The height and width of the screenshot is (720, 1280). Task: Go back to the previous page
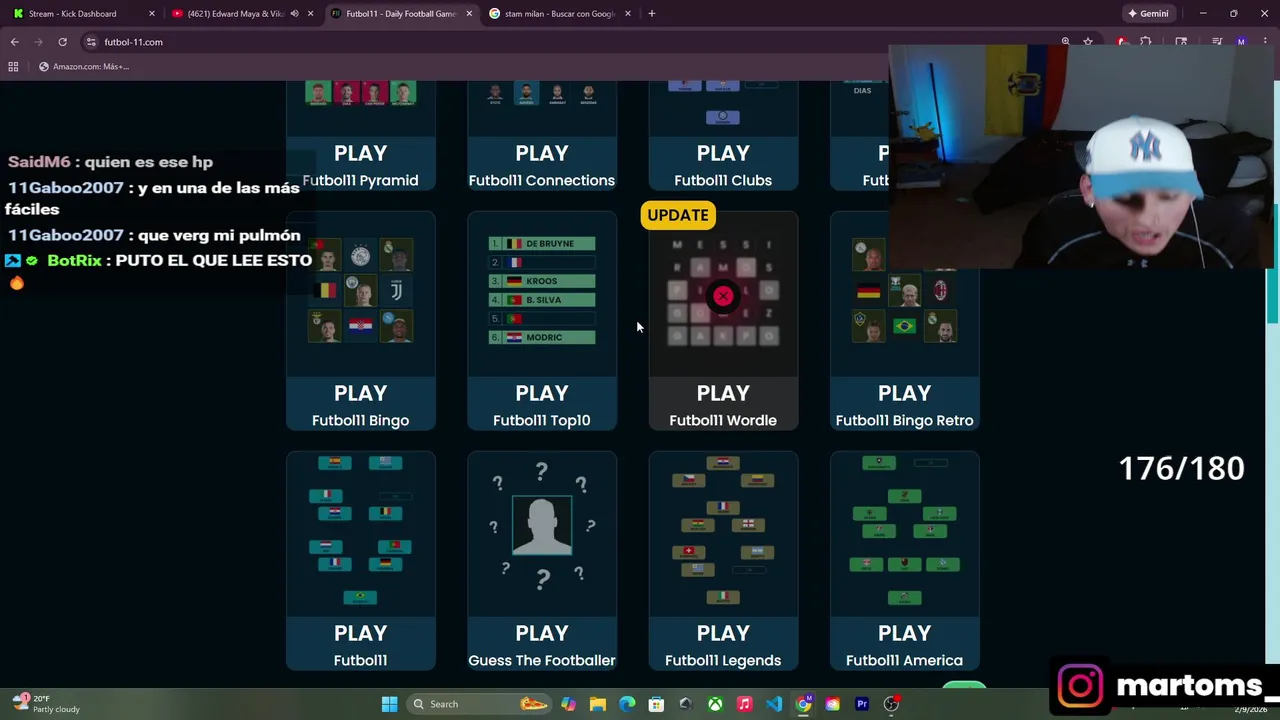(x=15, y=42)
